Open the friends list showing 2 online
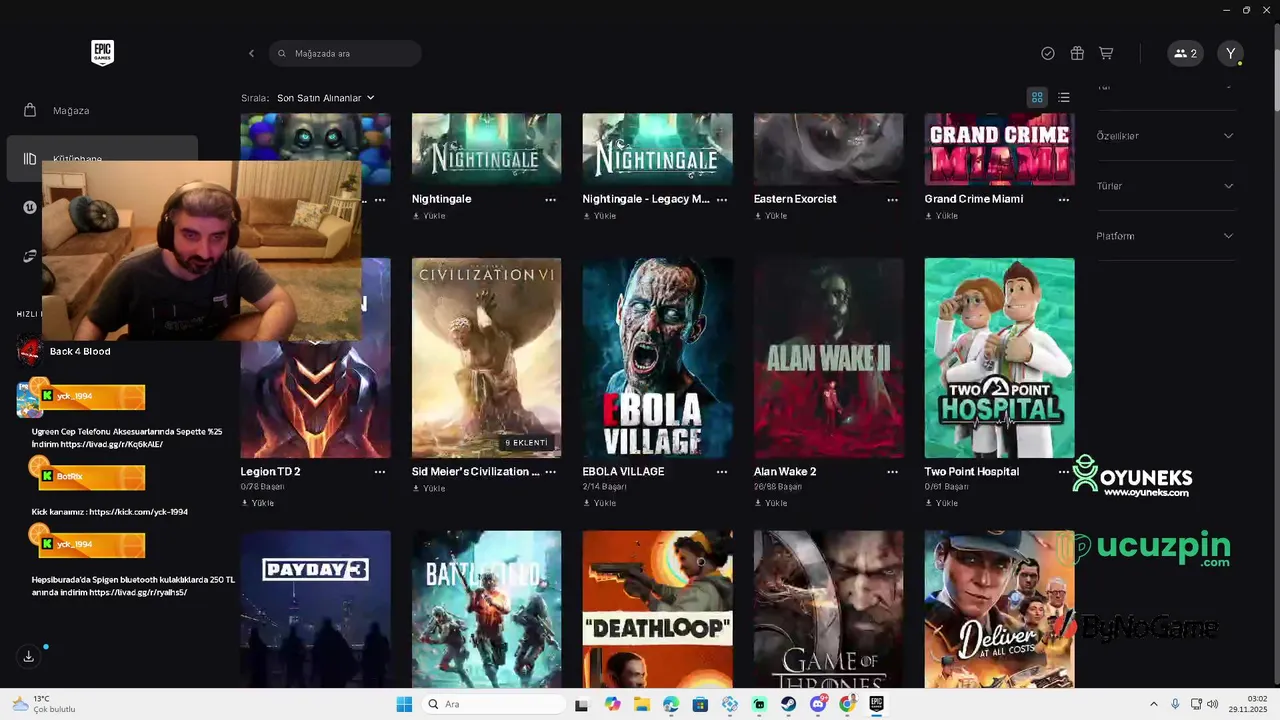Screen dimensions: 1280x720 coord(1185,53)
